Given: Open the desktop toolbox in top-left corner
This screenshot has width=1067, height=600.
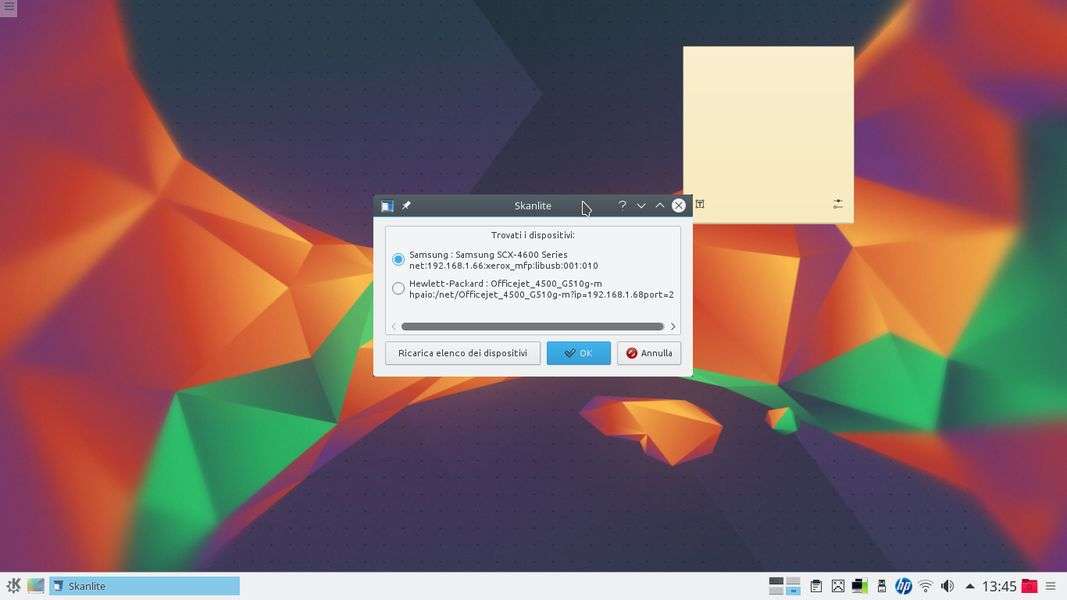Looking at the screenshot, I should click(8, 7).
